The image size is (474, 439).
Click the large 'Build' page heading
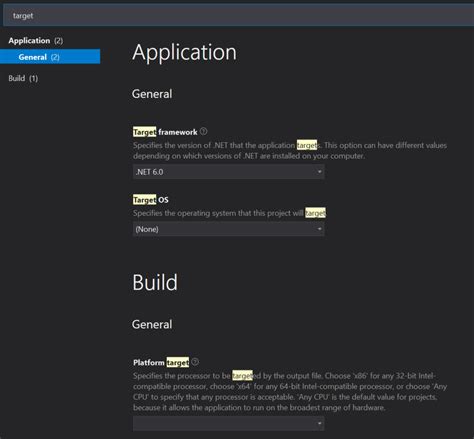[x=155, y=283]
